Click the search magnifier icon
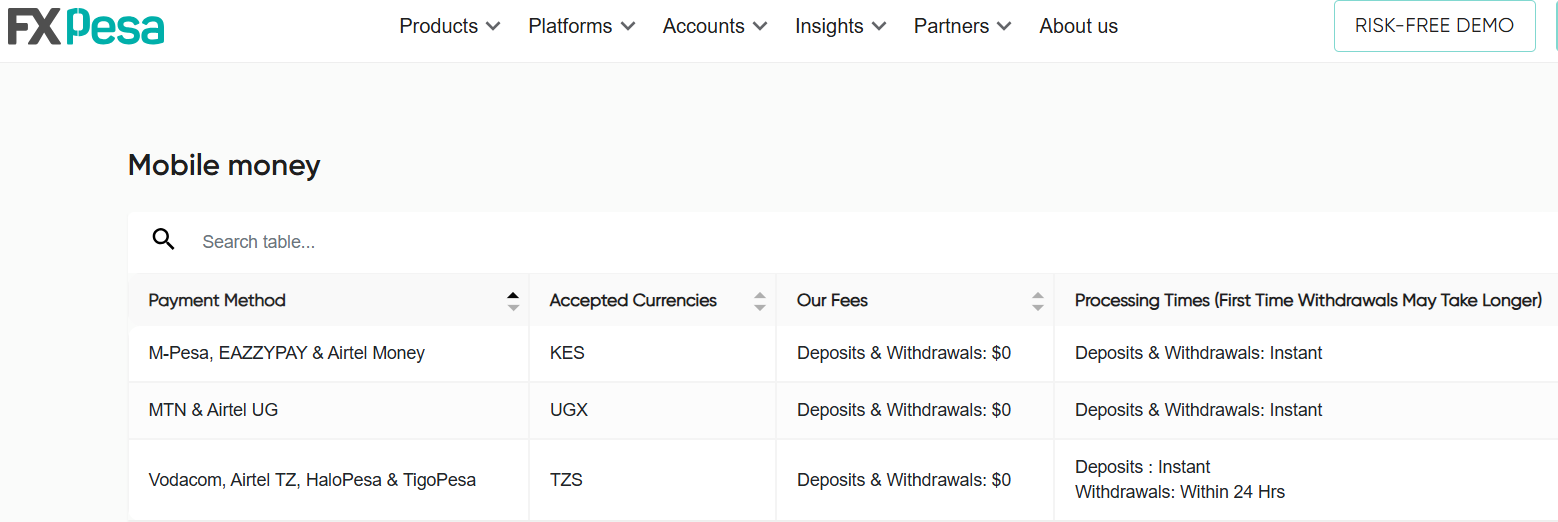 point(163,240)
